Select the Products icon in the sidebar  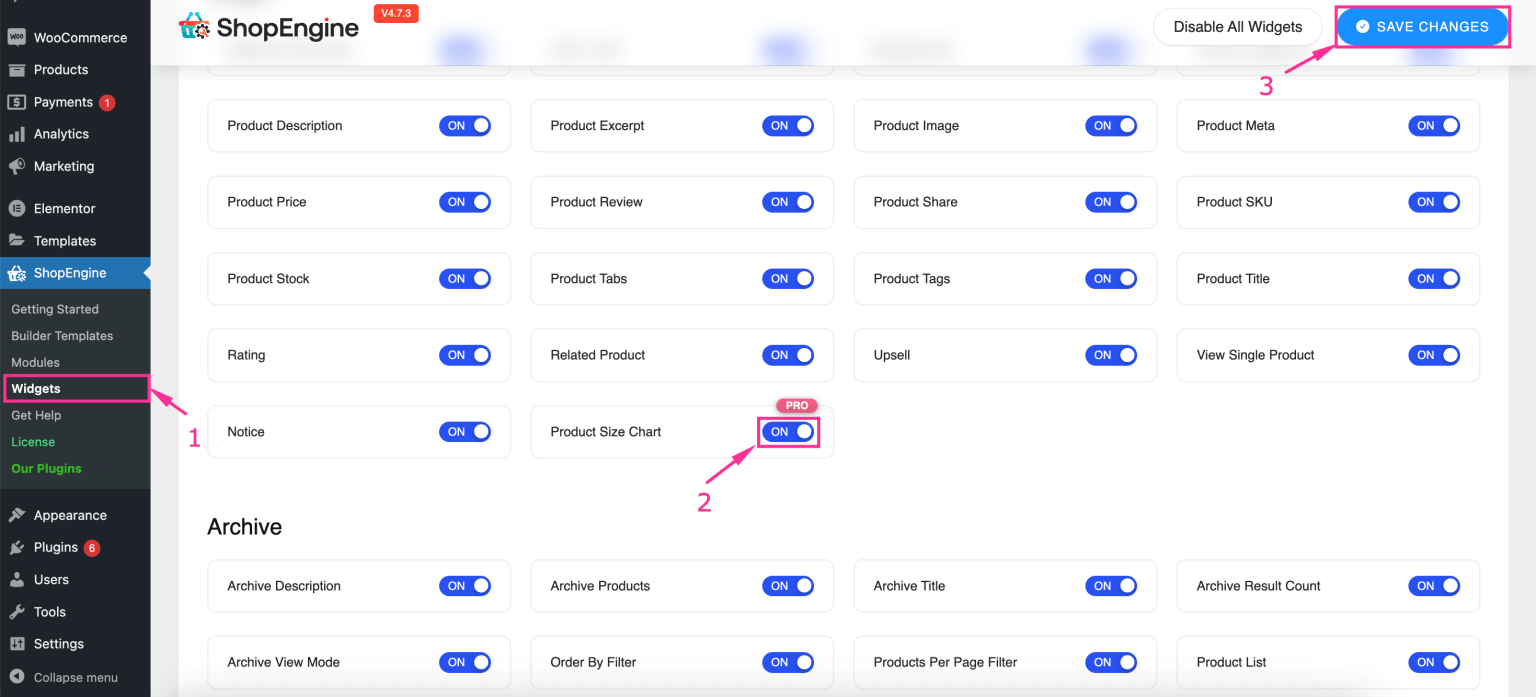(x=18, y=69)
